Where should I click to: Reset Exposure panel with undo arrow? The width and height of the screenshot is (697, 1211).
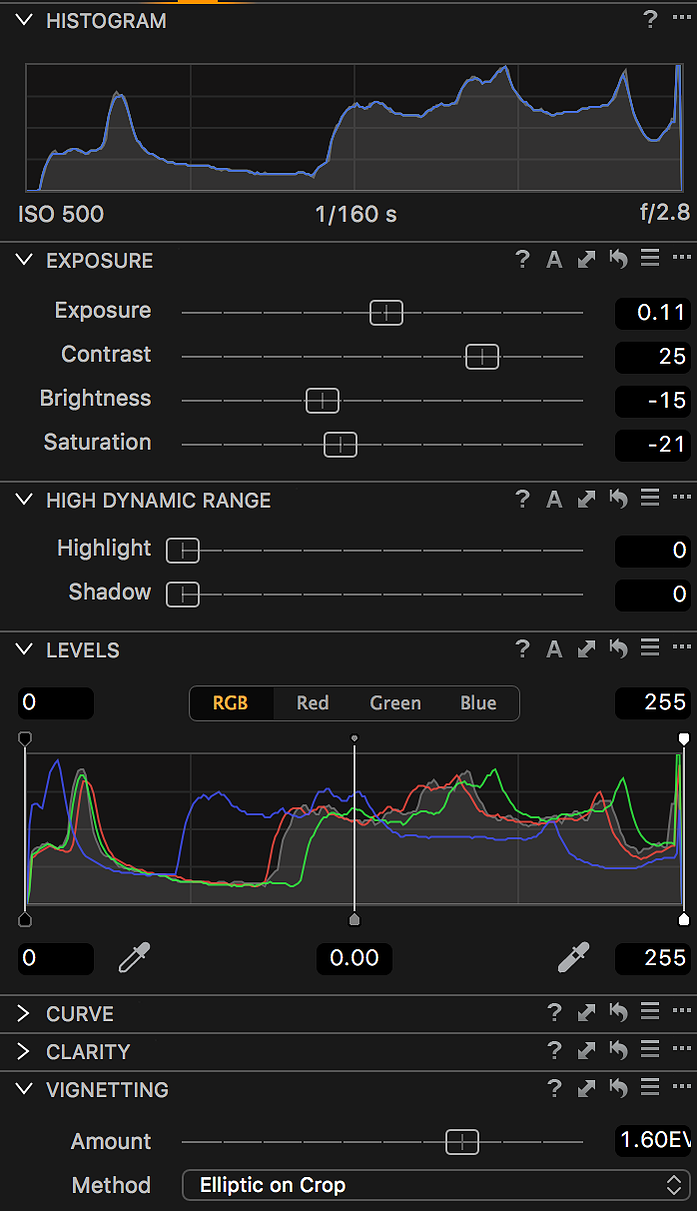(619, 260)
